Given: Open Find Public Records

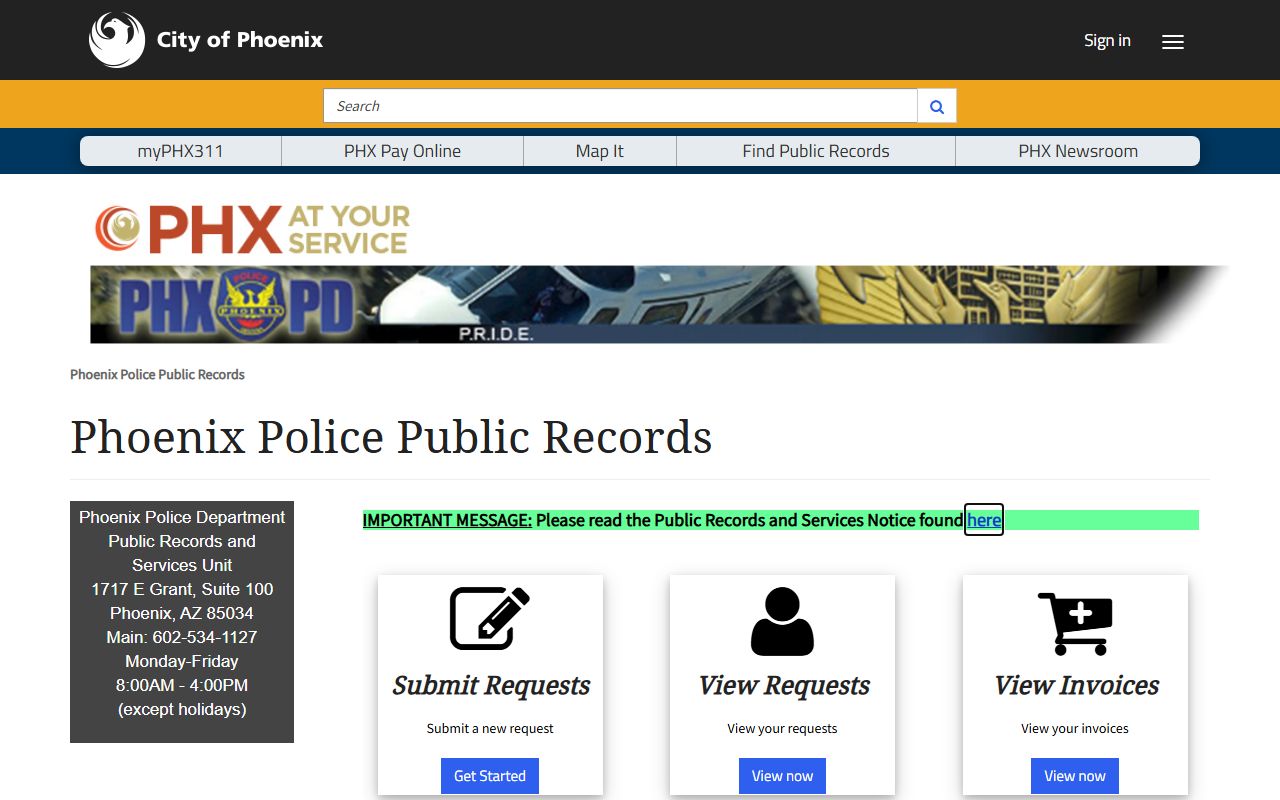Looking at the screenshot, I should (816, 151).
